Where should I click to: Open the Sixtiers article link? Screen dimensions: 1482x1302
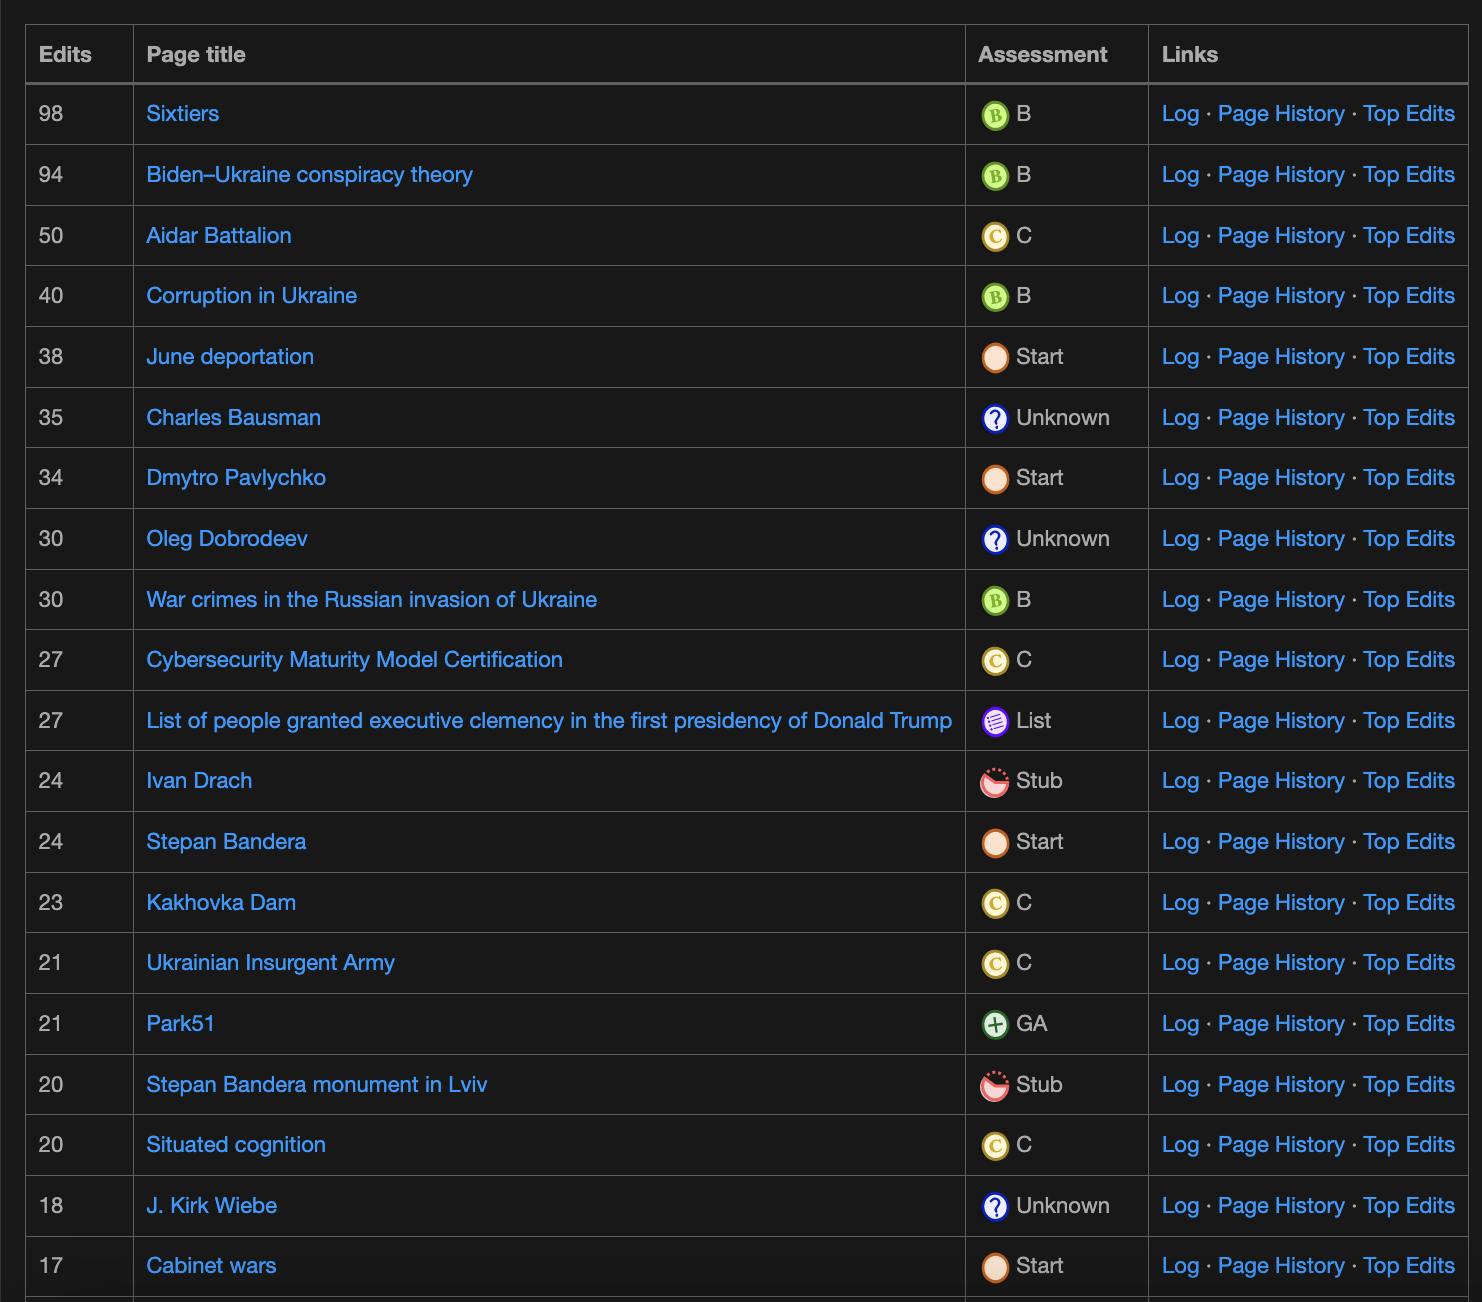coord(182,114)
